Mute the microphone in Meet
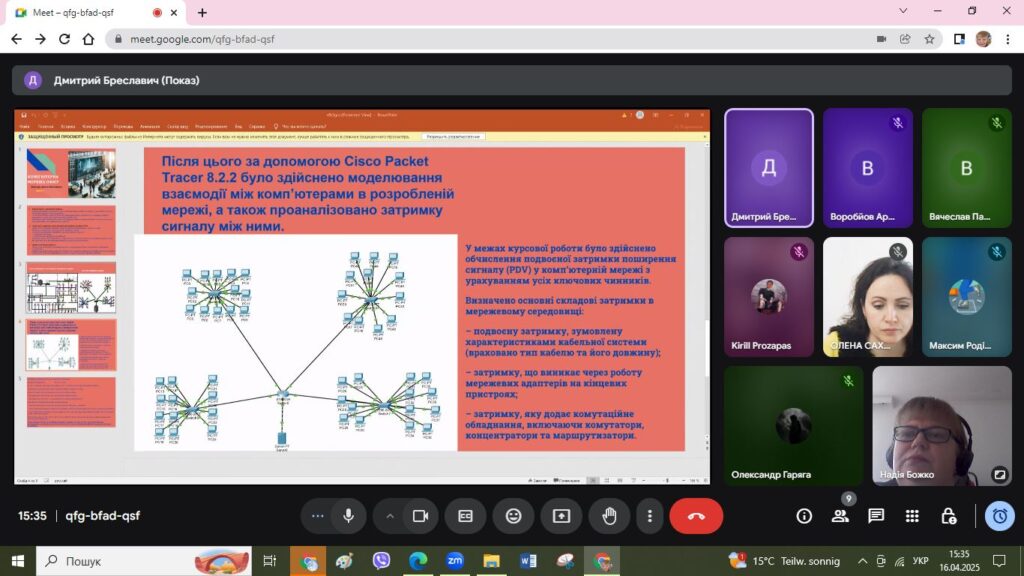 (349, 516)
